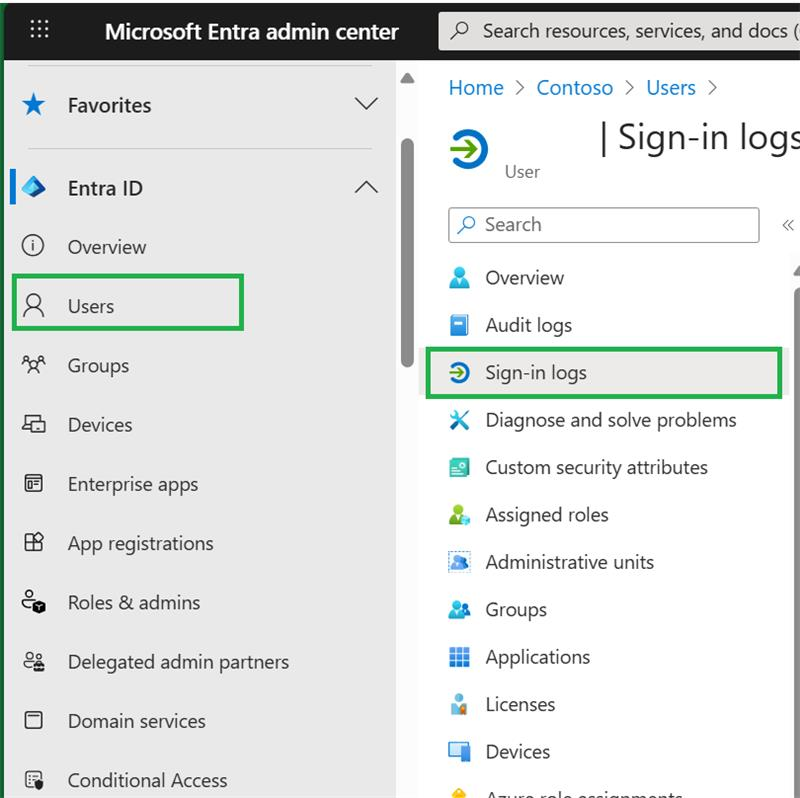Image resolution: width=800 pixels, height=798 pixels.
Task: Click the Favorites star icon
Action: coord(34,105)
